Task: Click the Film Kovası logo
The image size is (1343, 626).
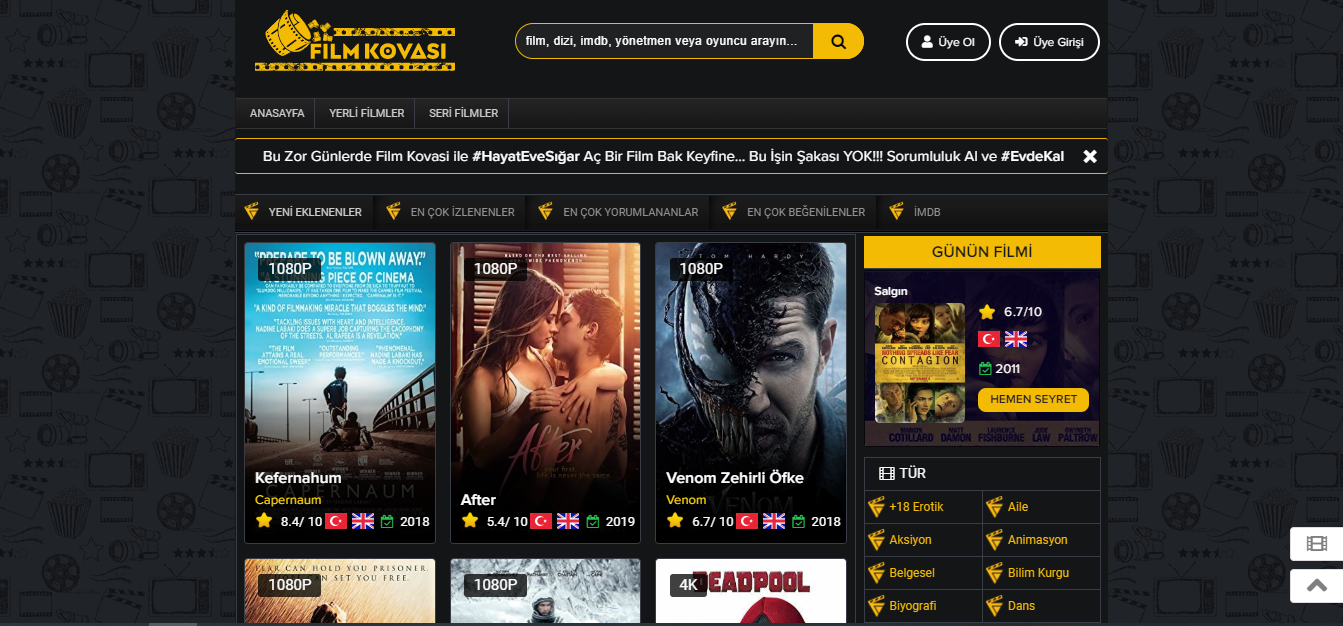Action: (355, 42)
